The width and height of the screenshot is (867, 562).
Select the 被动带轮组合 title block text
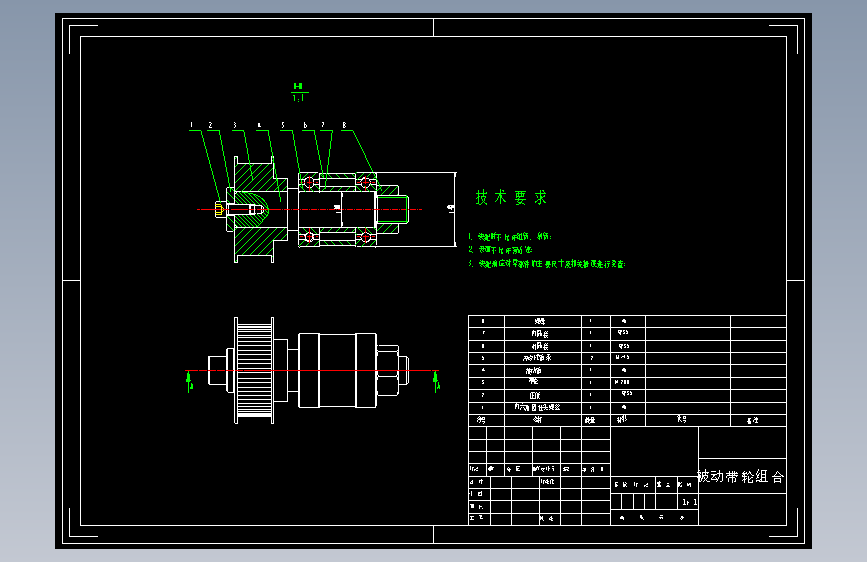pos(740,476)
